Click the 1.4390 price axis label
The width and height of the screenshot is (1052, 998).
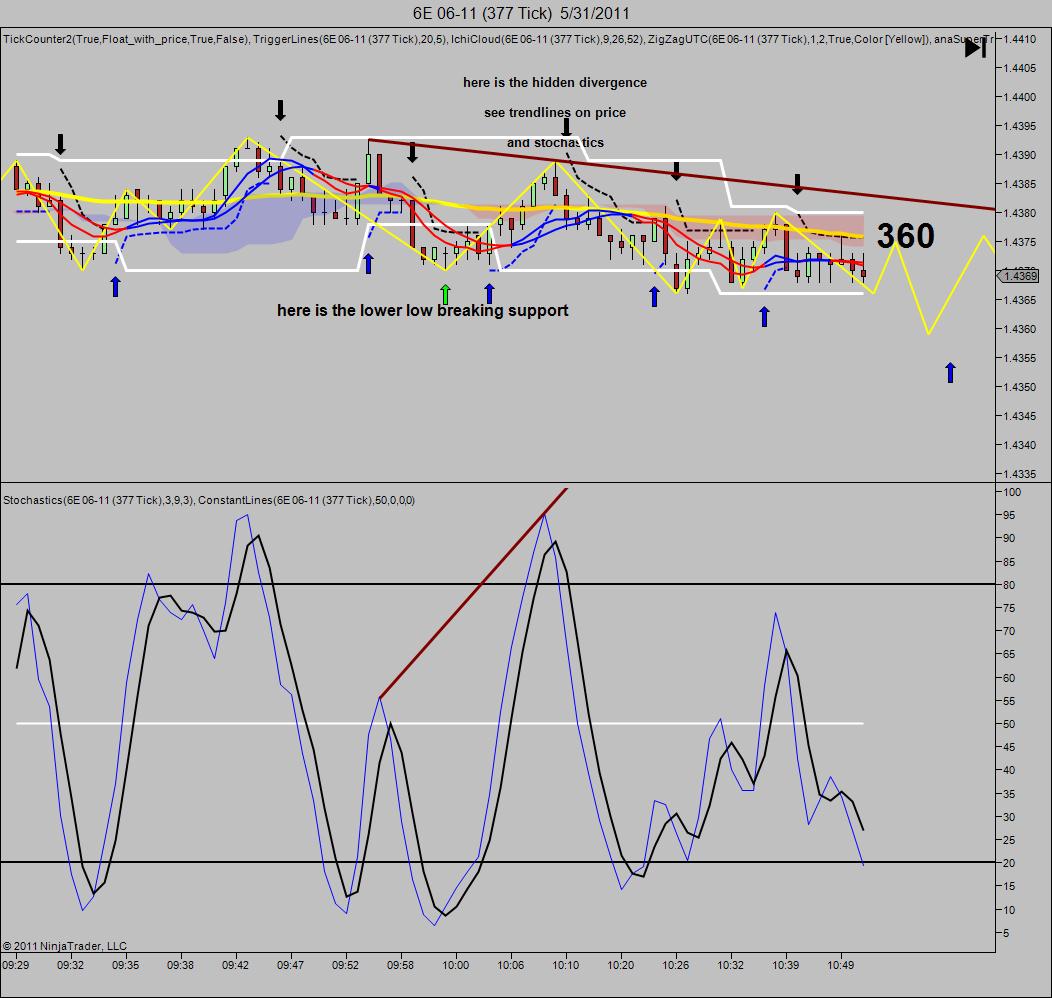pyautogui.click(x=1020, y=154)
